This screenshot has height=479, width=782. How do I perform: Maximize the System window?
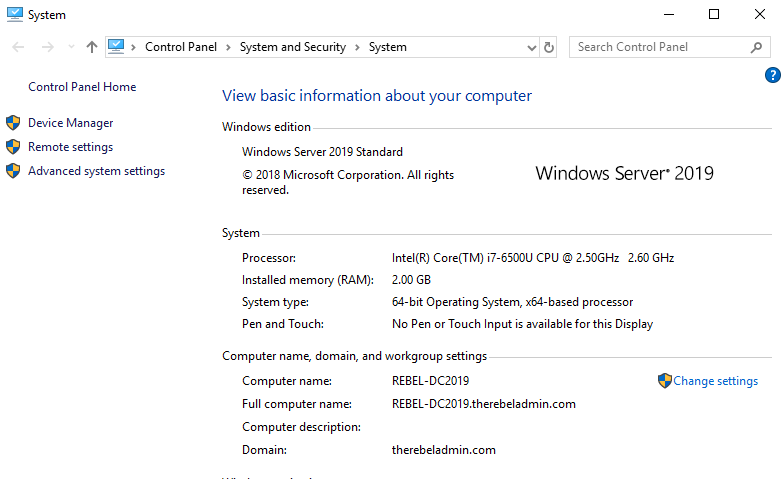pyautogui.click(x=714, y=14)
